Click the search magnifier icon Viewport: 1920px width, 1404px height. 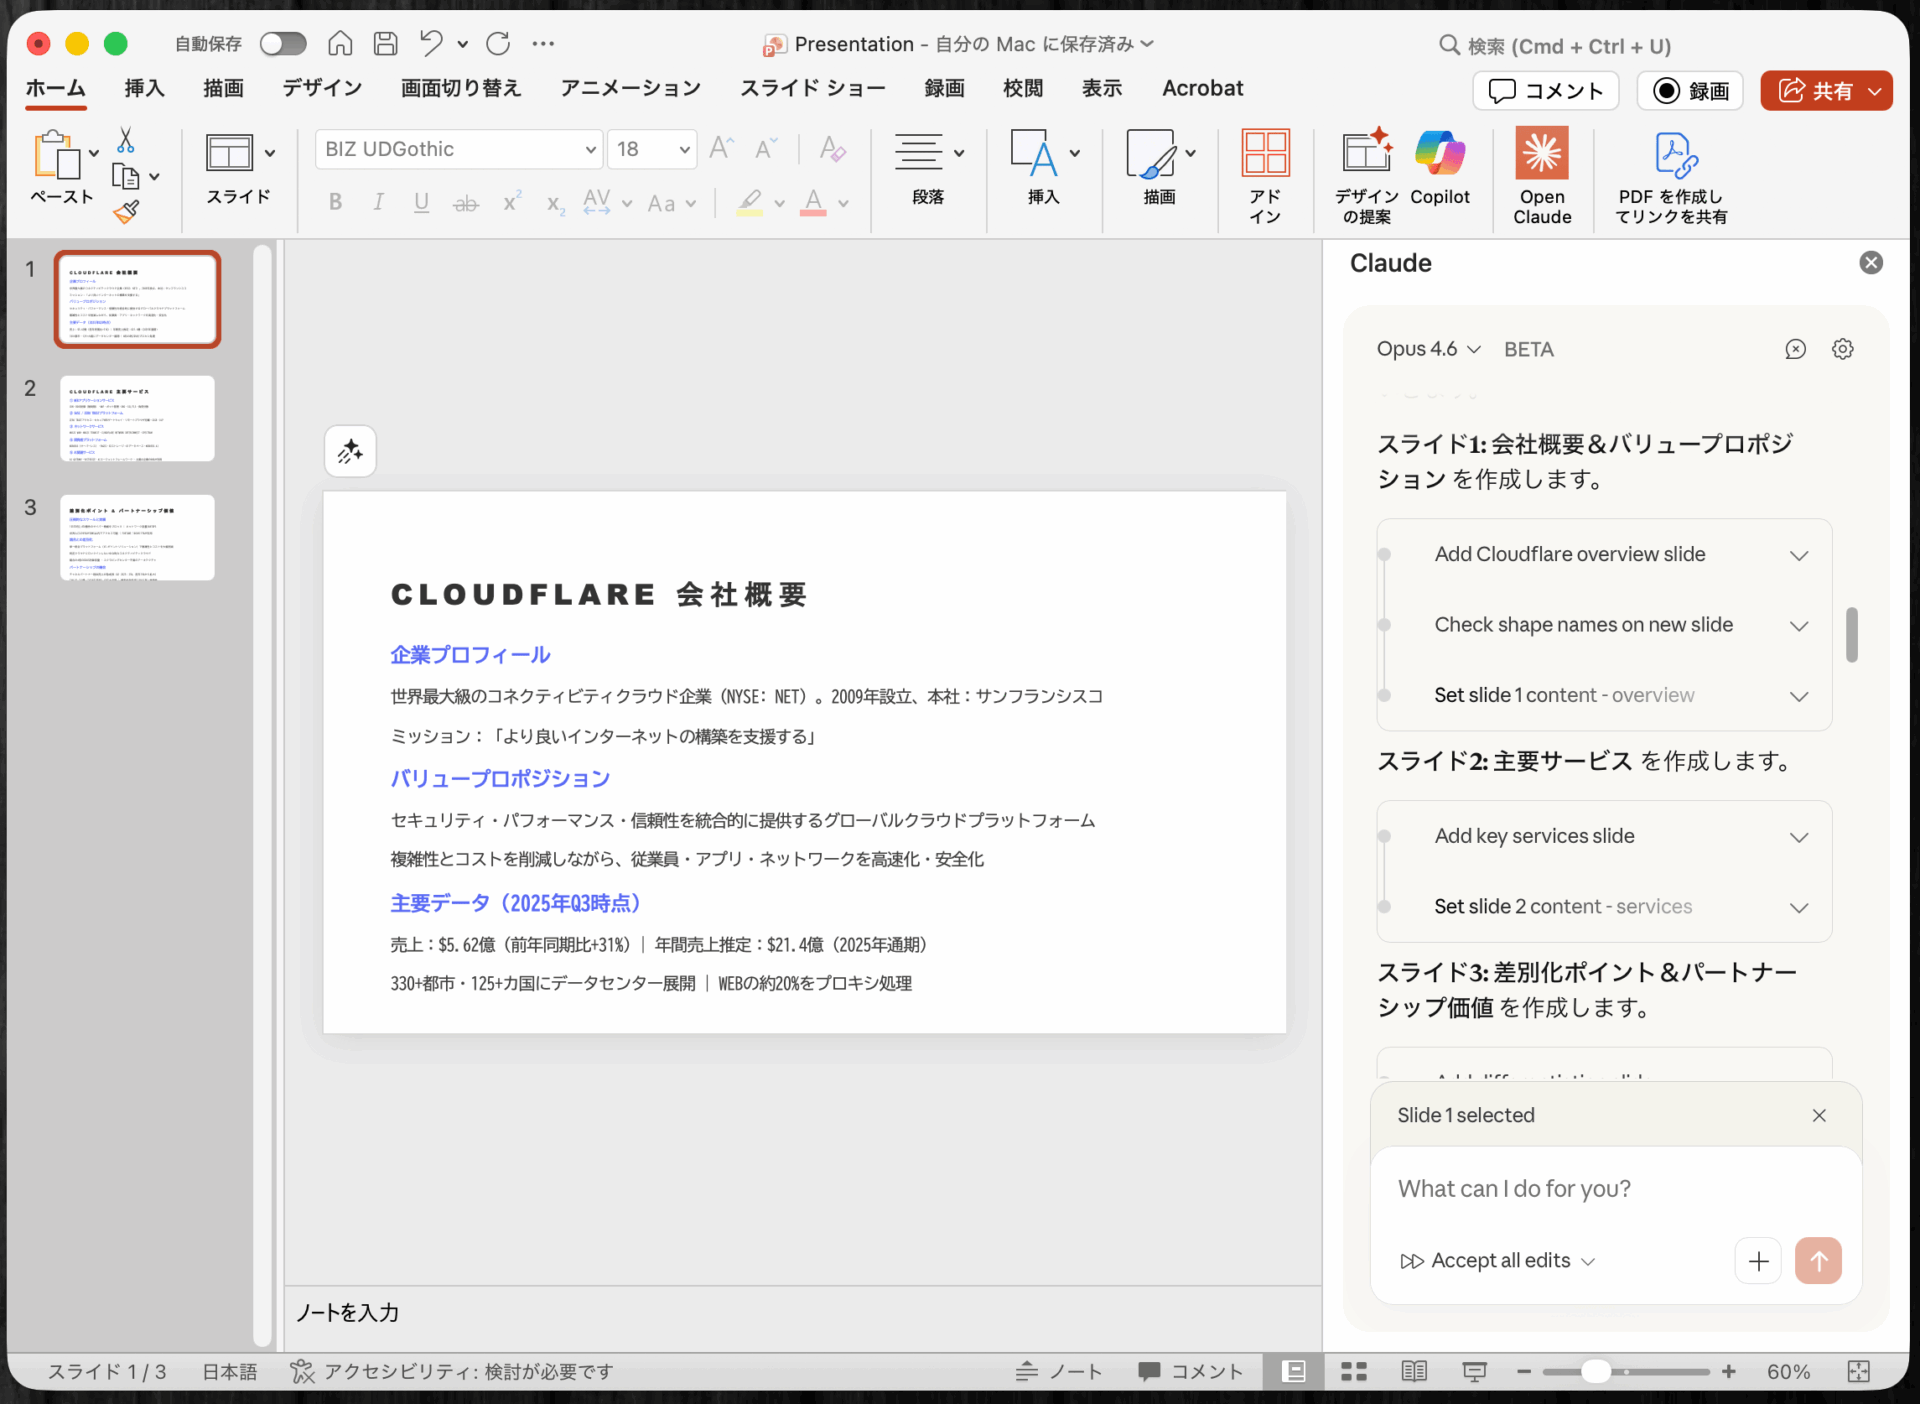pos(1449,45)
